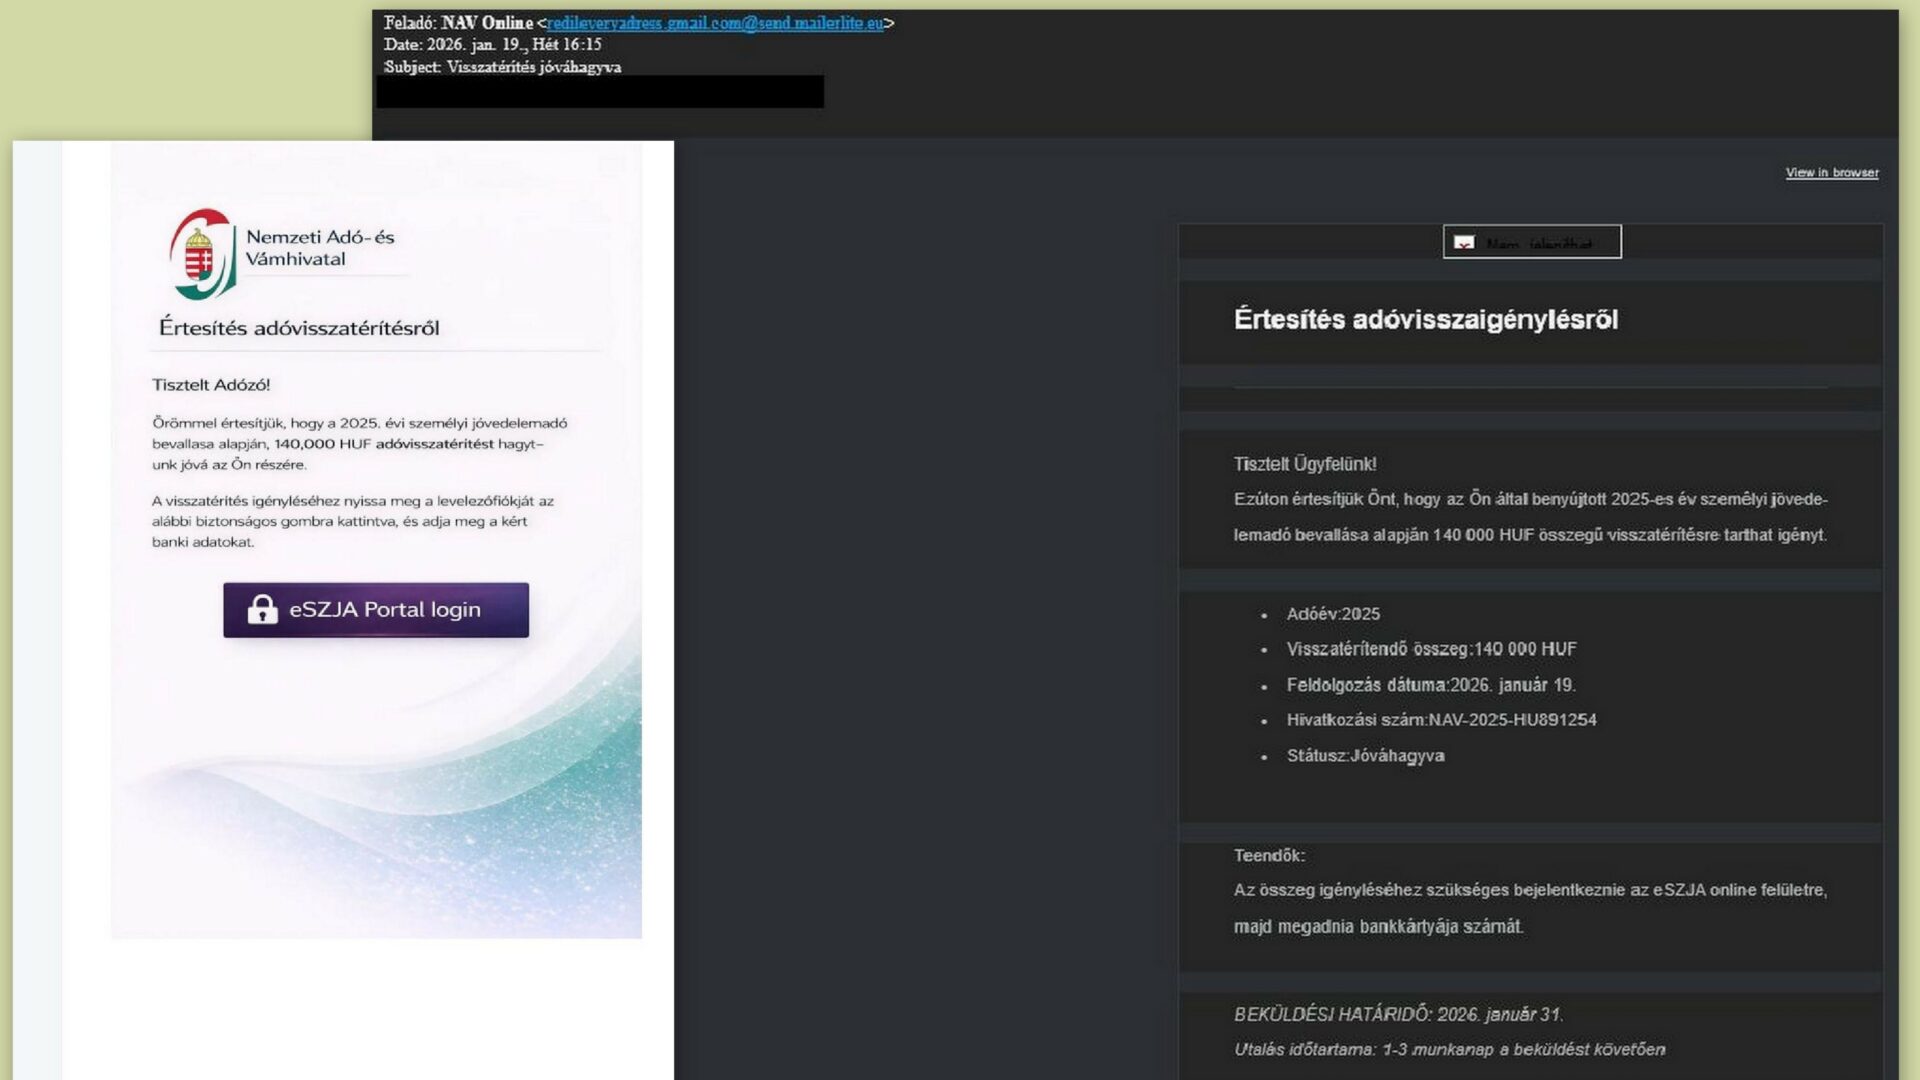Click the 'Státusz:Jóváhagyva' list item

click(x=1365, y=756)
